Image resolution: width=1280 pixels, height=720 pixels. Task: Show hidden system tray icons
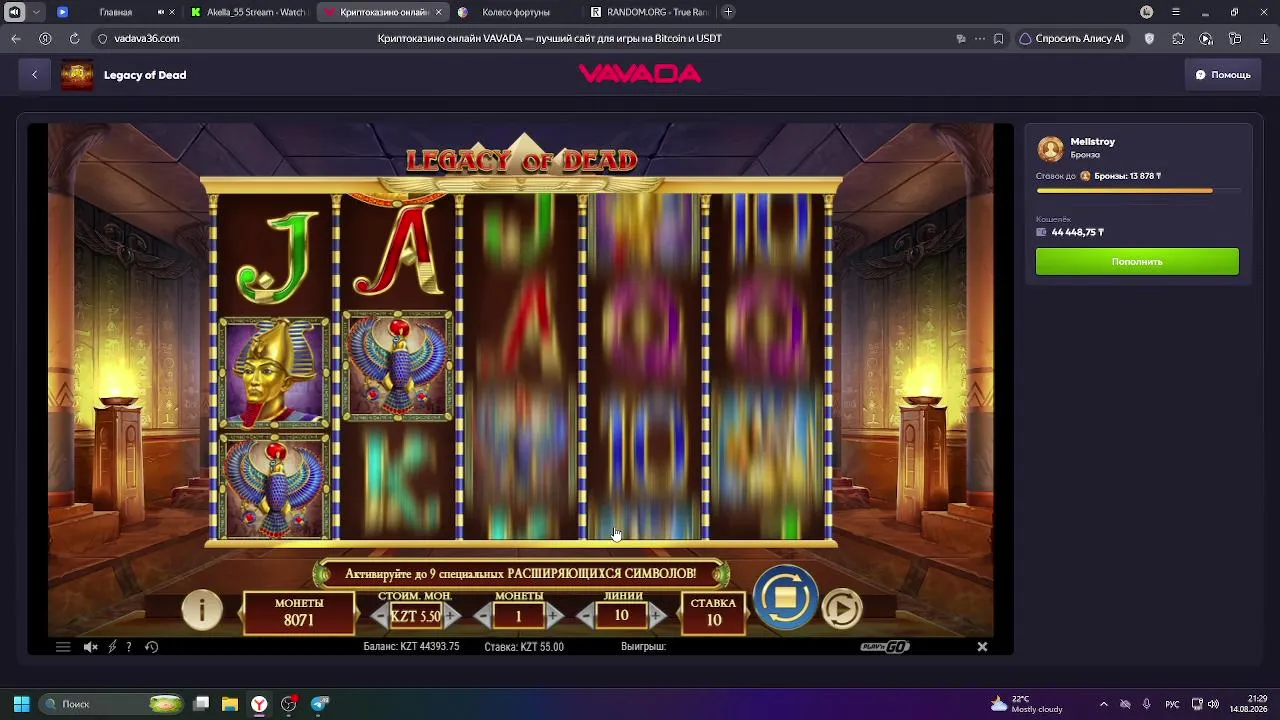pos(1103,704)
